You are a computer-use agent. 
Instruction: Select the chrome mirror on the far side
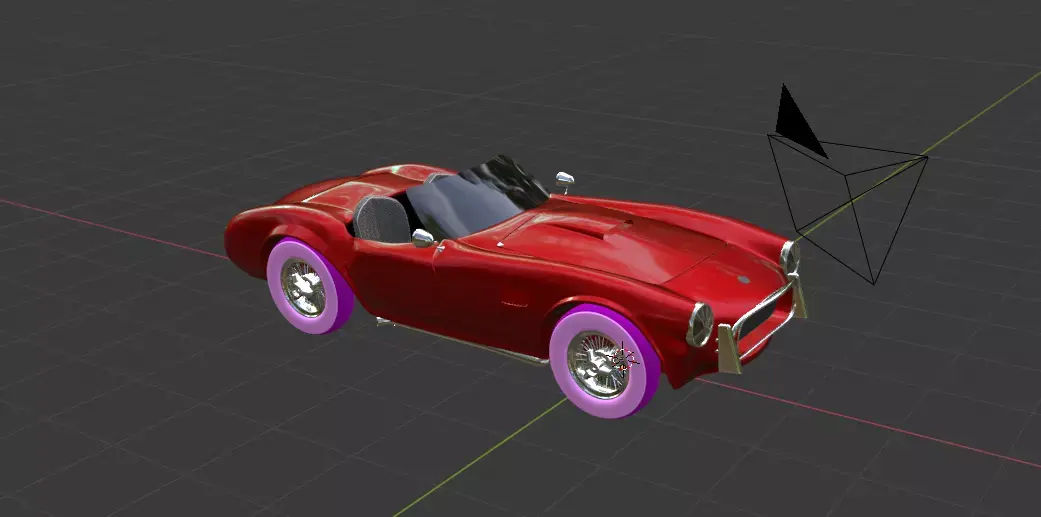tap(564, 179)
